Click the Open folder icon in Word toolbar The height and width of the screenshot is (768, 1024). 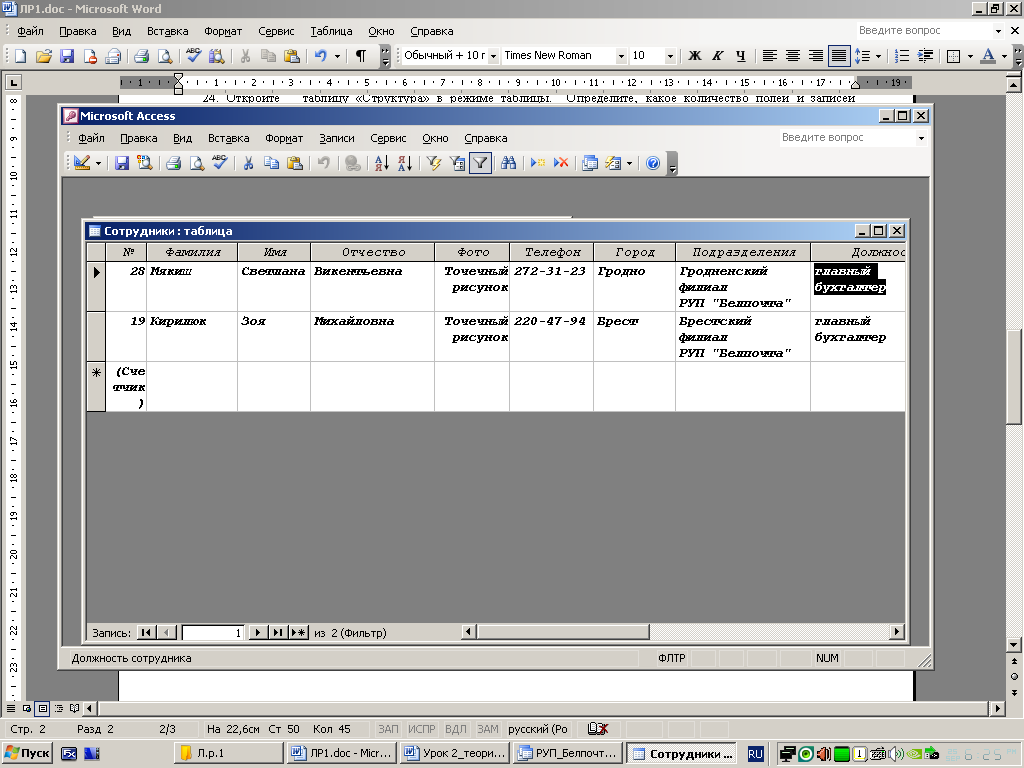click(44, 56)
